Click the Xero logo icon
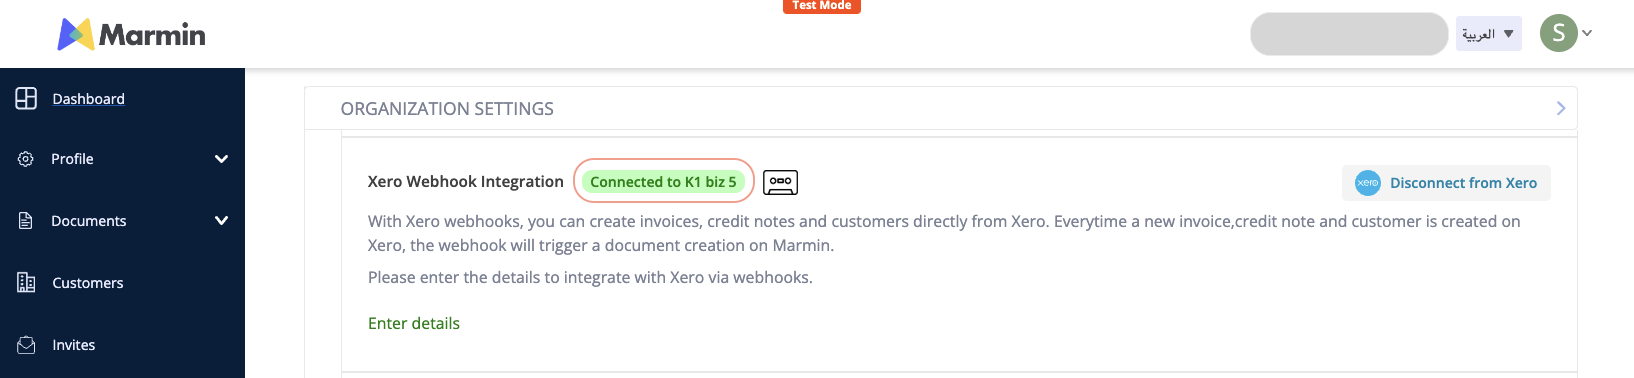 (x=1367, y=183)
